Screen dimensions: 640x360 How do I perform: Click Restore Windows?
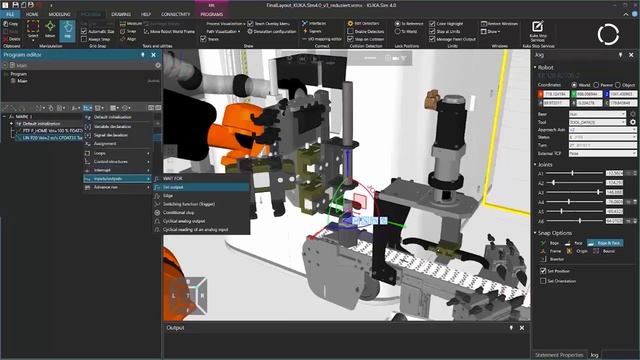coord(499,24)
